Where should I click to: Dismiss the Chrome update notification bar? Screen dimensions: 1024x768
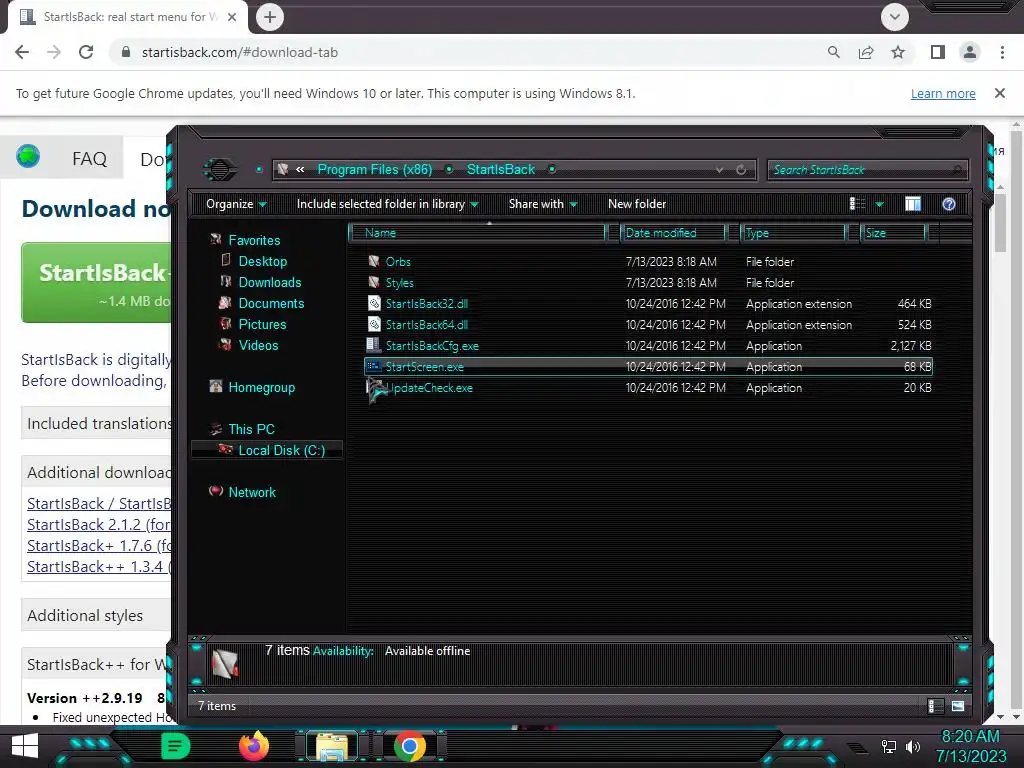coord(1000,93)
